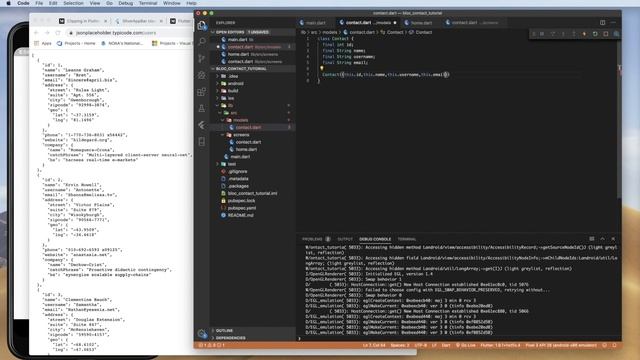Maximize the bottom panel
640x360 pixels.
602,239
